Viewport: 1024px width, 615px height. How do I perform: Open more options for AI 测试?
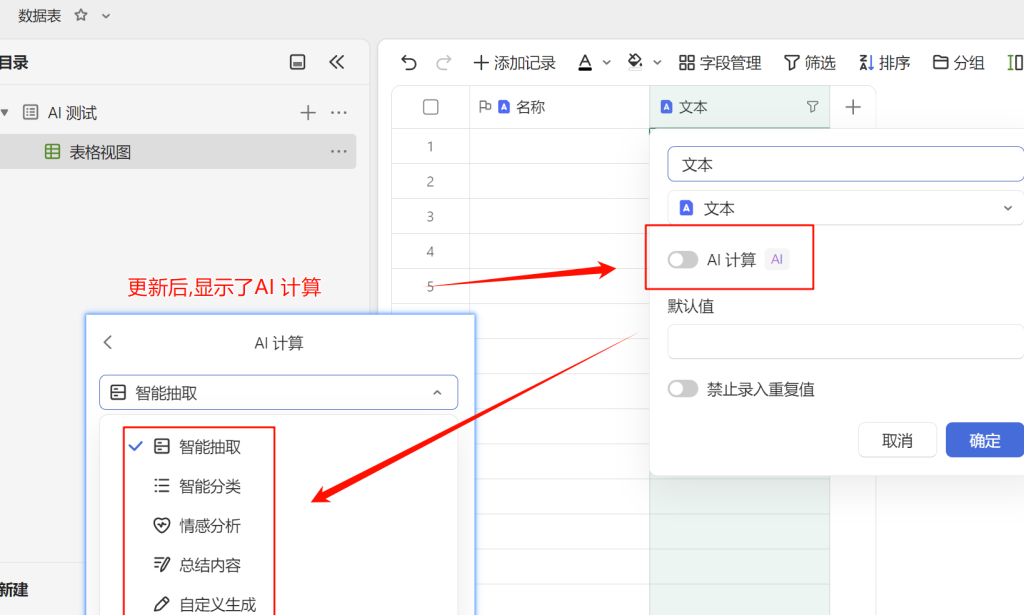(338, 113)
